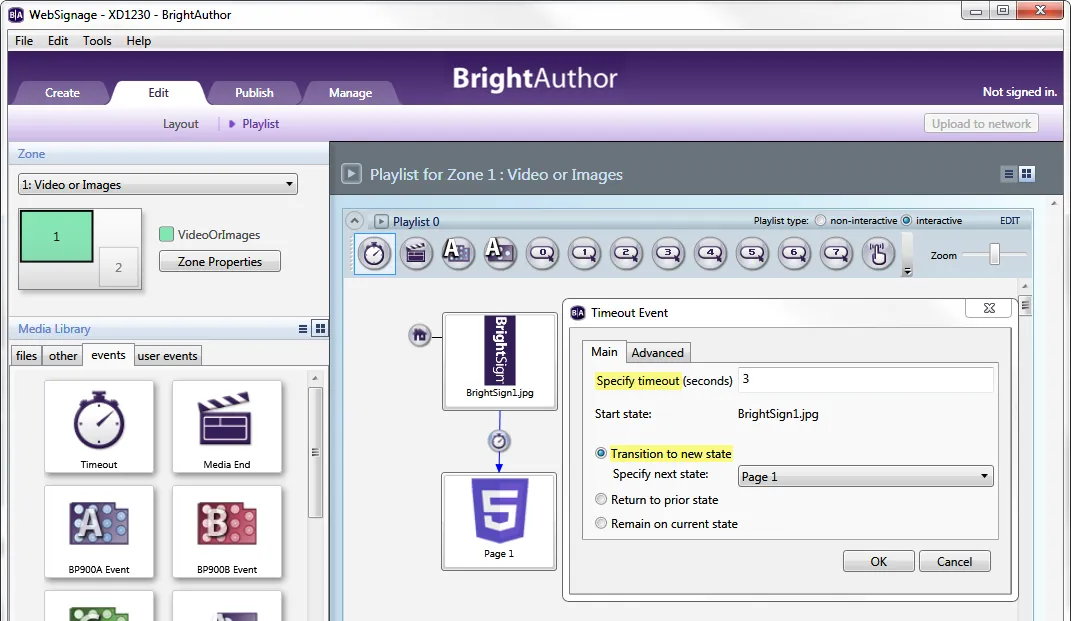
Task: Select the Timeout event icon in playlist toolbar
Action: (374, 254)
